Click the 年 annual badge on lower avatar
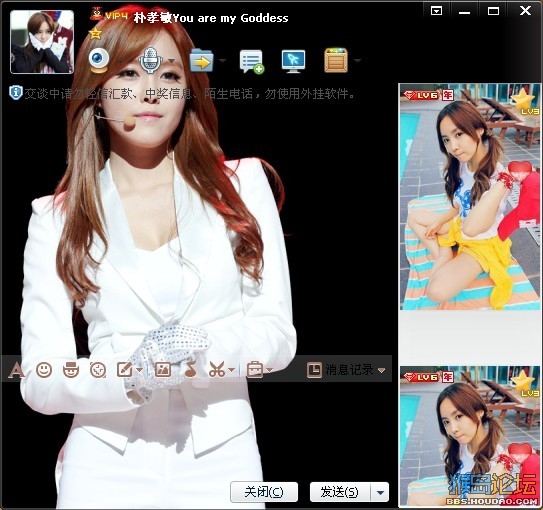This screenshot has height=510, width=543. [x=448, y=377]
